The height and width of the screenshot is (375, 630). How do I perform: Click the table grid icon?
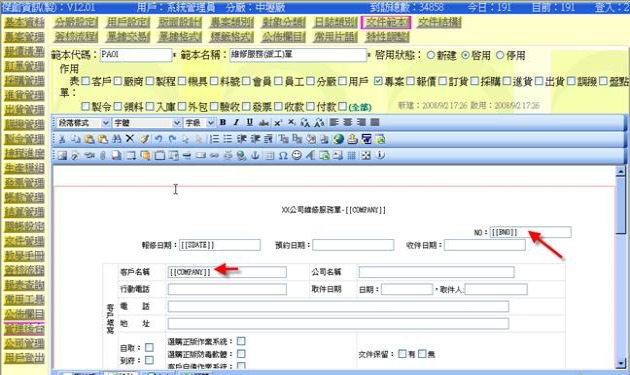pos(351,156)
